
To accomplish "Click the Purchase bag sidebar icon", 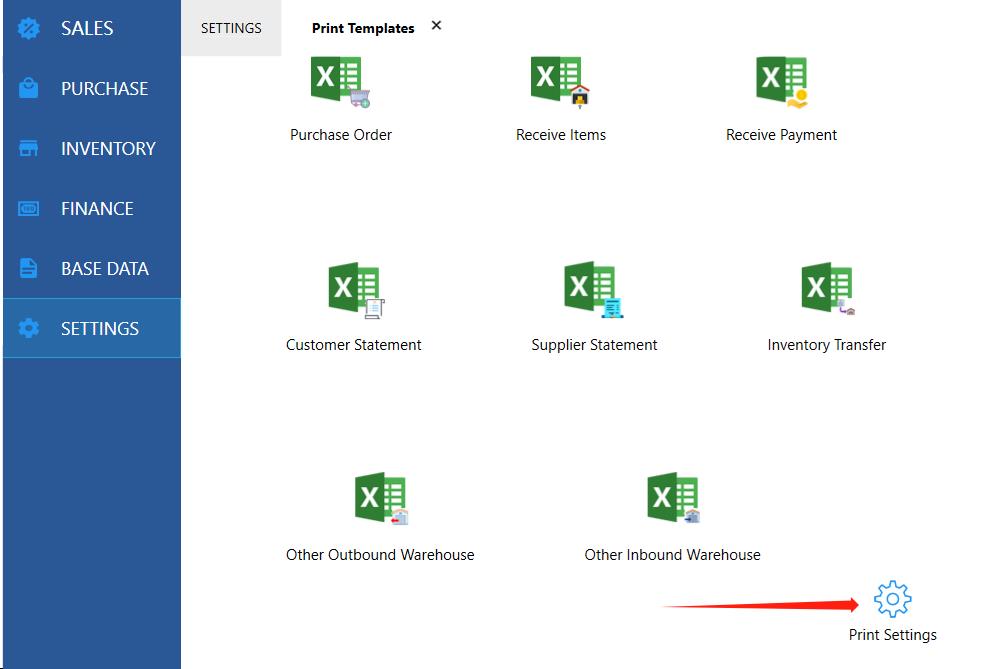I will click(x=28, y=88).
